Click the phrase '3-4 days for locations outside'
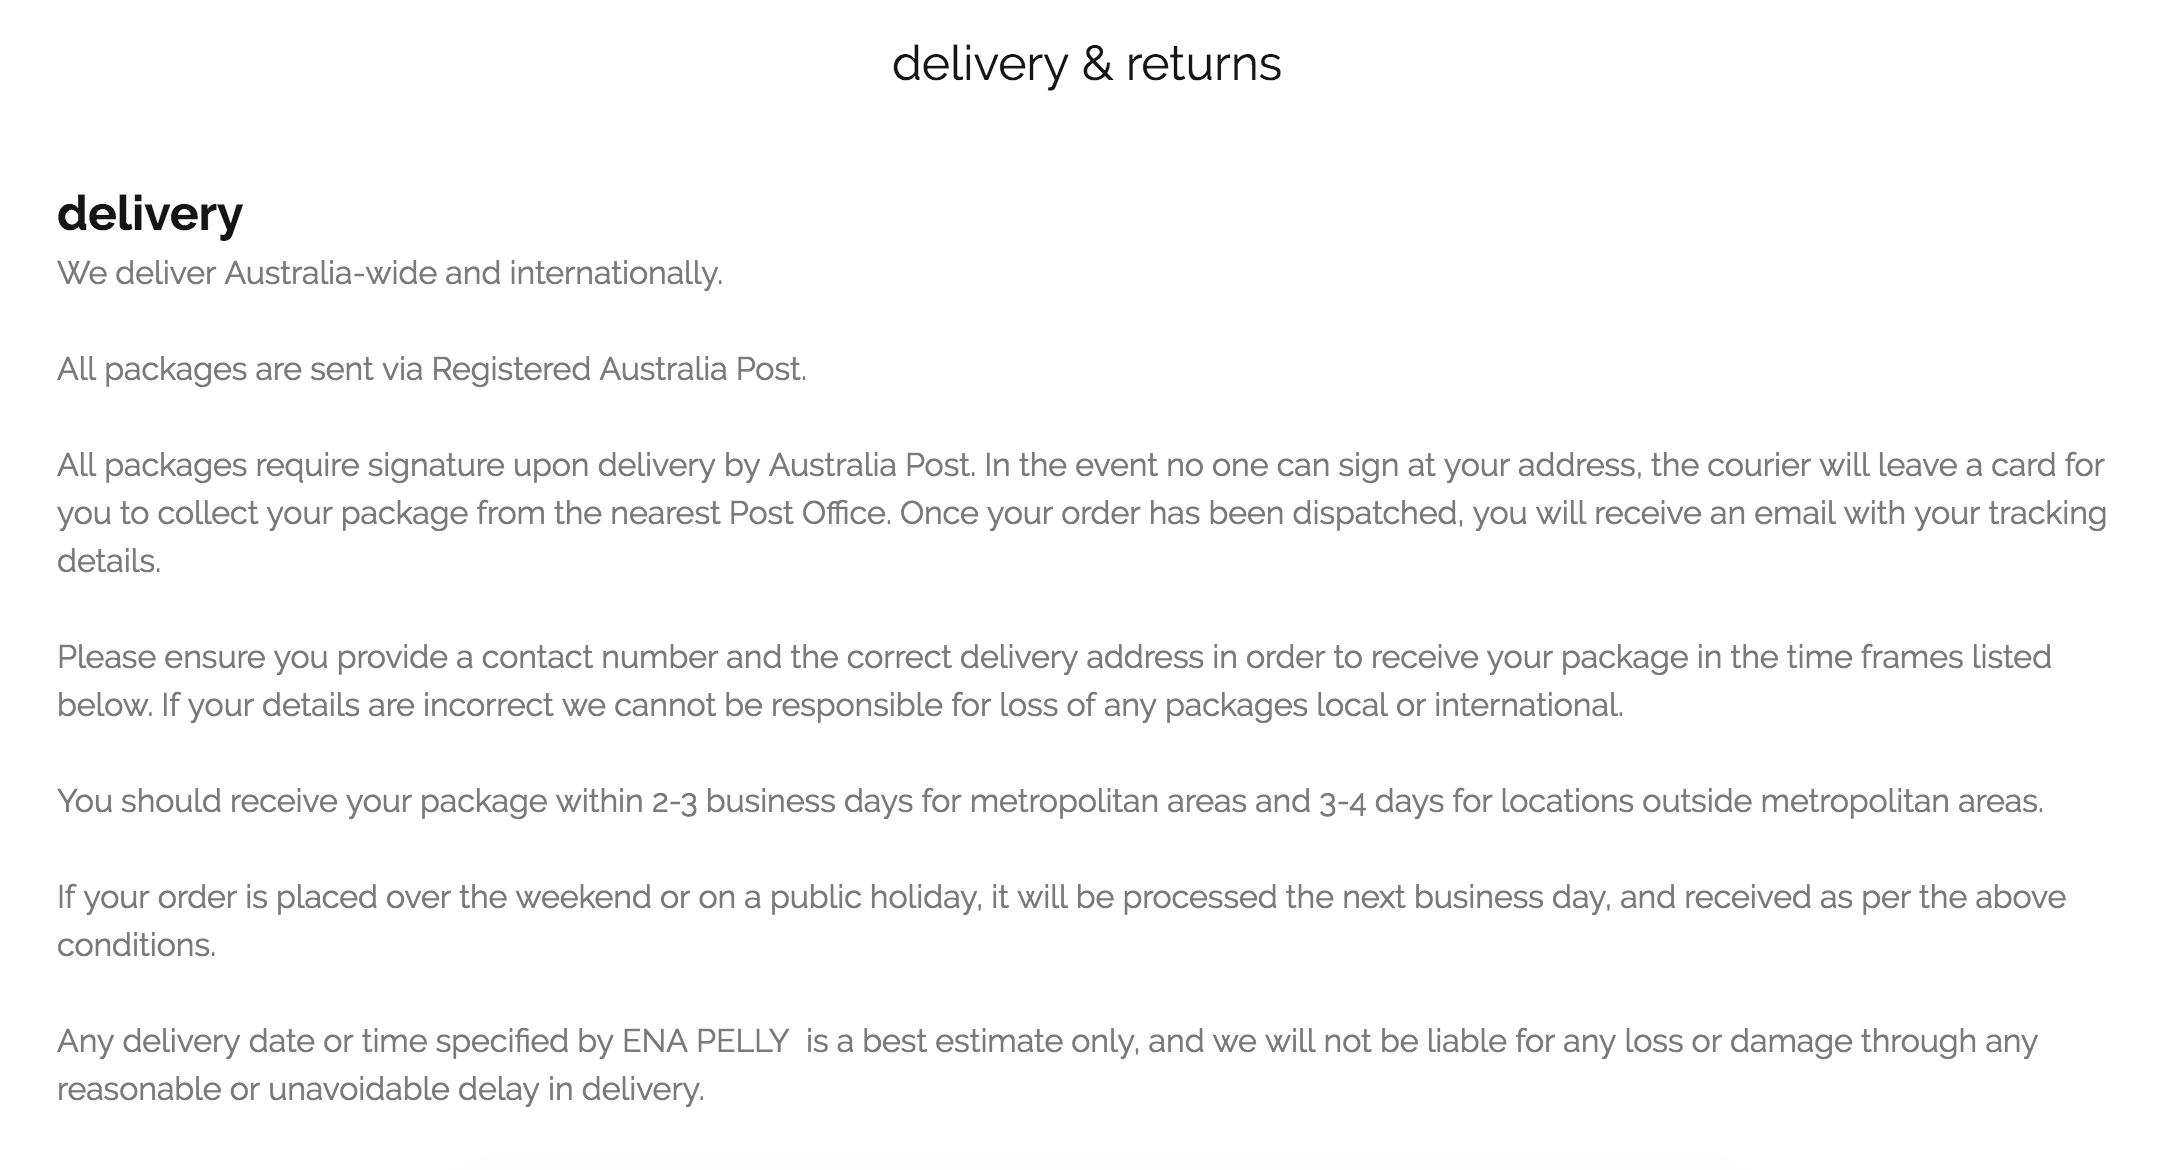Screen dimensions: 2180x1170 pyautogui.click(x=1535, y=801)
